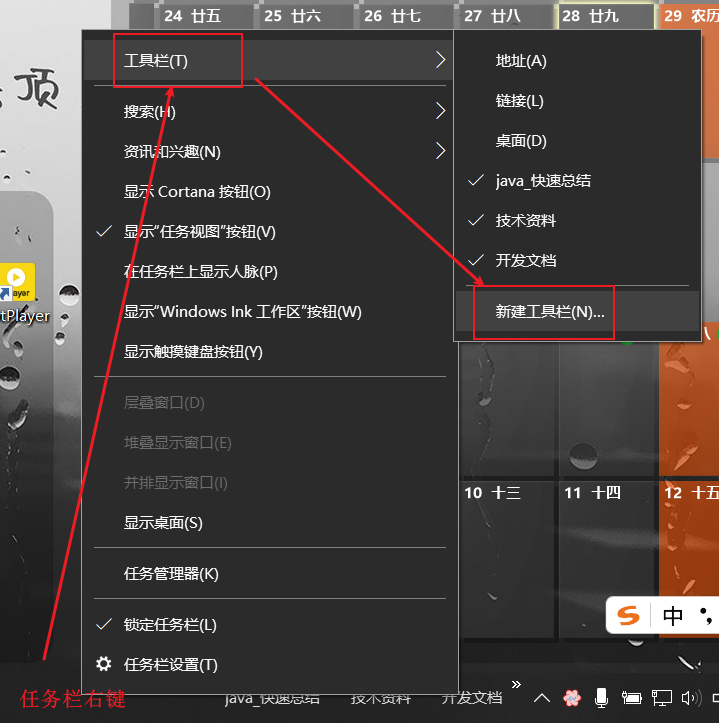The width and height of the screenshot is (719, 723).
Task: Uncheck 显示"任务视图"按钮 option
Action: [199, 231]
